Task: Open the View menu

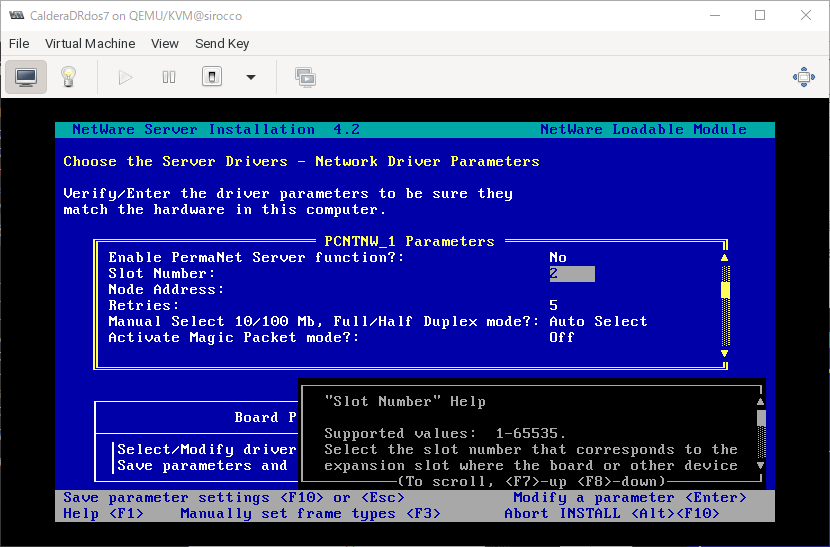Action: pyautogui.click(x=165, y=43)
